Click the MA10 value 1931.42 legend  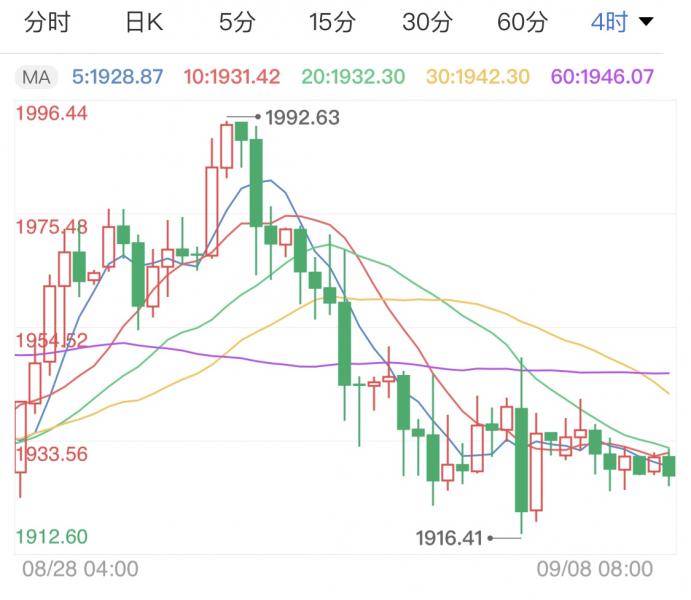tap(233, 76)
